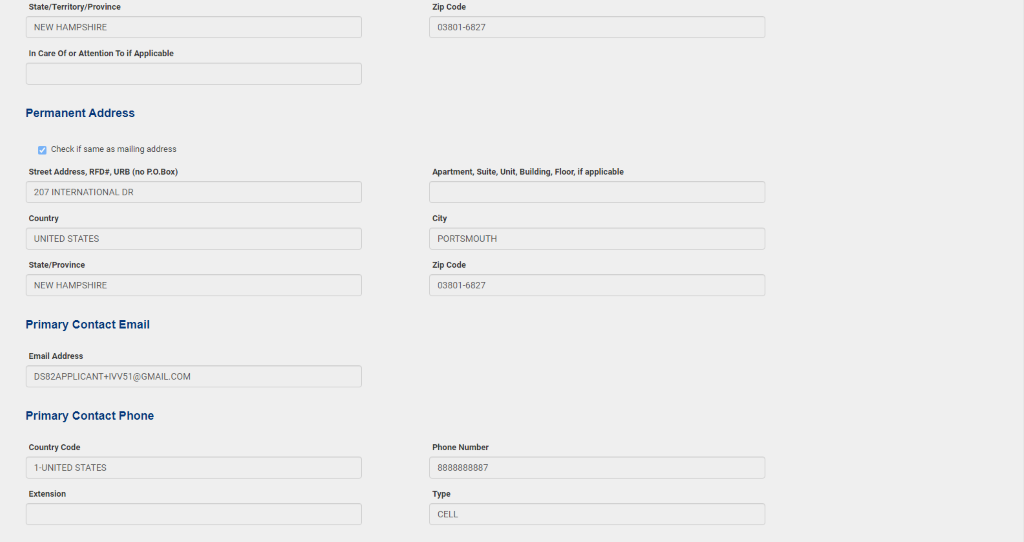Open the Country field showing United States

click(x=193, y=239)
